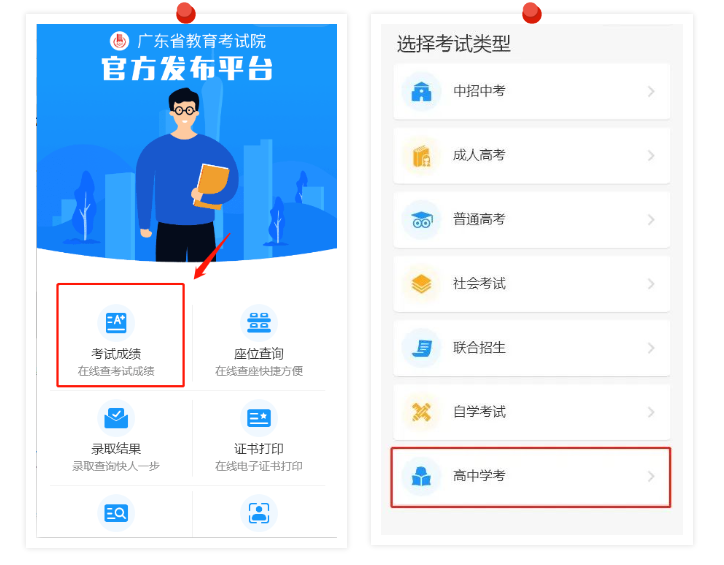Choose the 成人高考 exam type label

[x=479, y=155]
